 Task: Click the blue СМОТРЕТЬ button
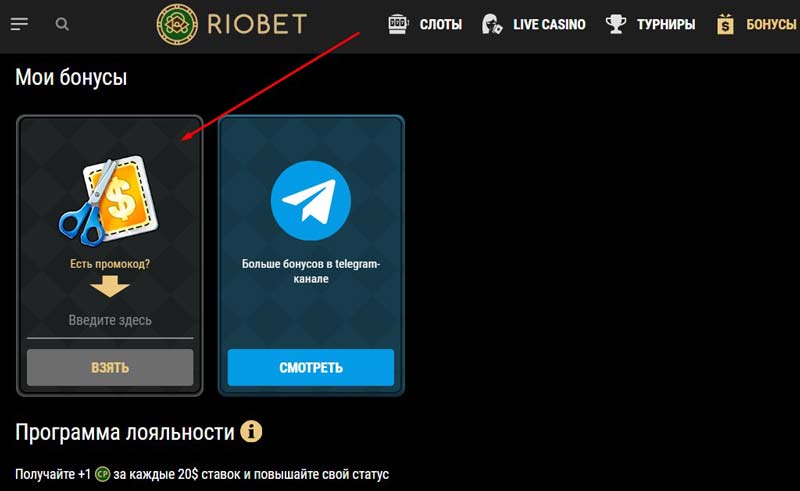311,367
